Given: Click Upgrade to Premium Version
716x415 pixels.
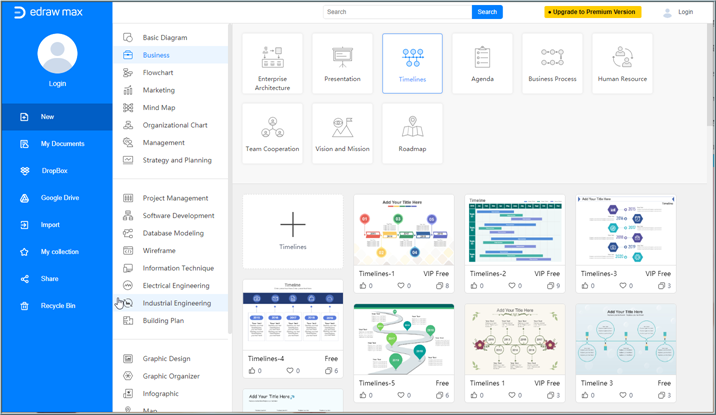Looking at the screenshot, I should click(593, 12).
